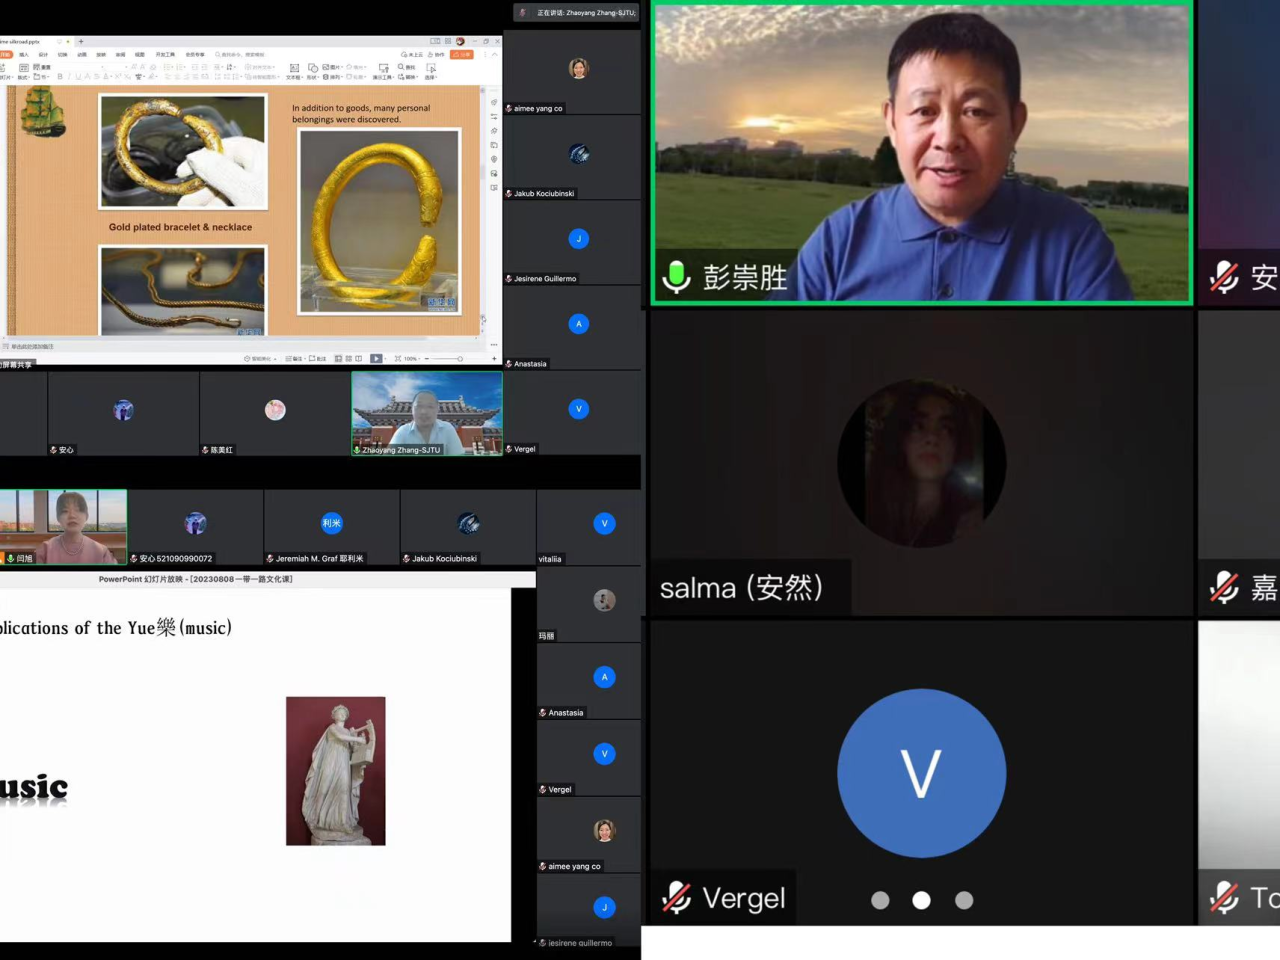
Task: Select Zhaoyang Zhang-SJTU video tile
Action: point(427,414)
